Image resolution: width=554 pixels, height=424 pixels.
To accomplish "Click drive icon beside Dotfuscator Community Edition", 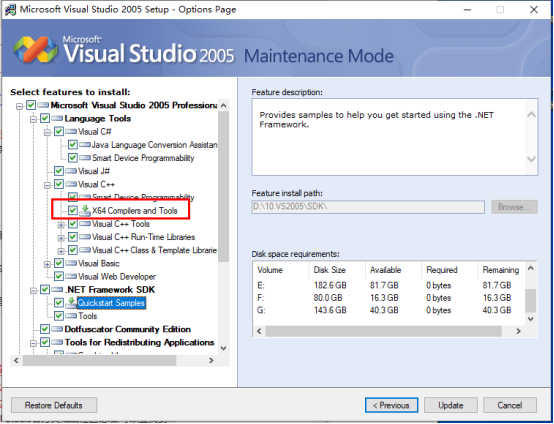I will (x=57, y=329).
